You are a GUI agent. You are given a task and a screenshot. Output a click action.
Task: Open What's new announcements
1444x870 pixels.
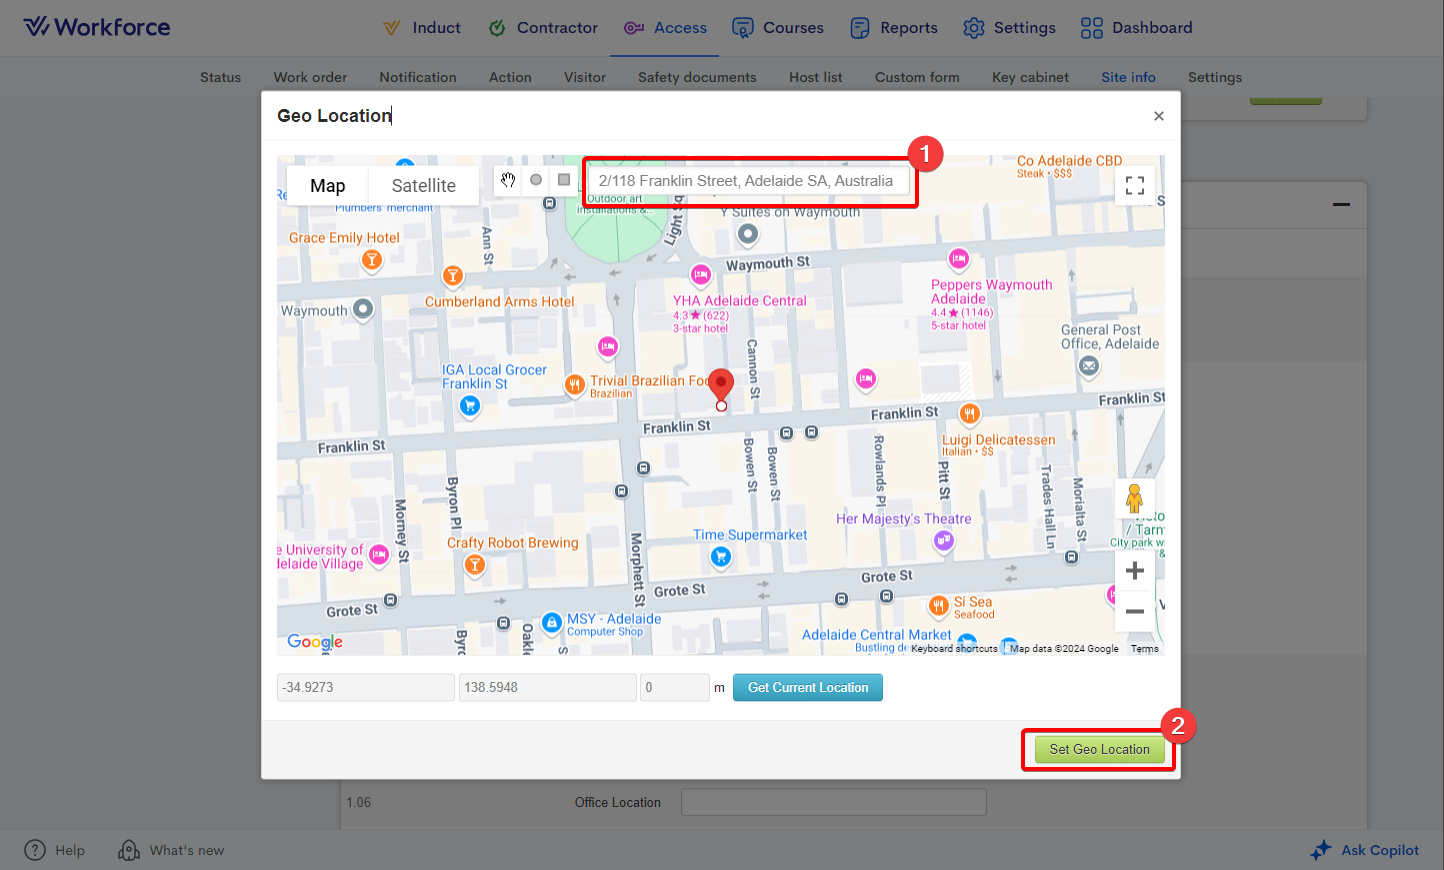171,850
